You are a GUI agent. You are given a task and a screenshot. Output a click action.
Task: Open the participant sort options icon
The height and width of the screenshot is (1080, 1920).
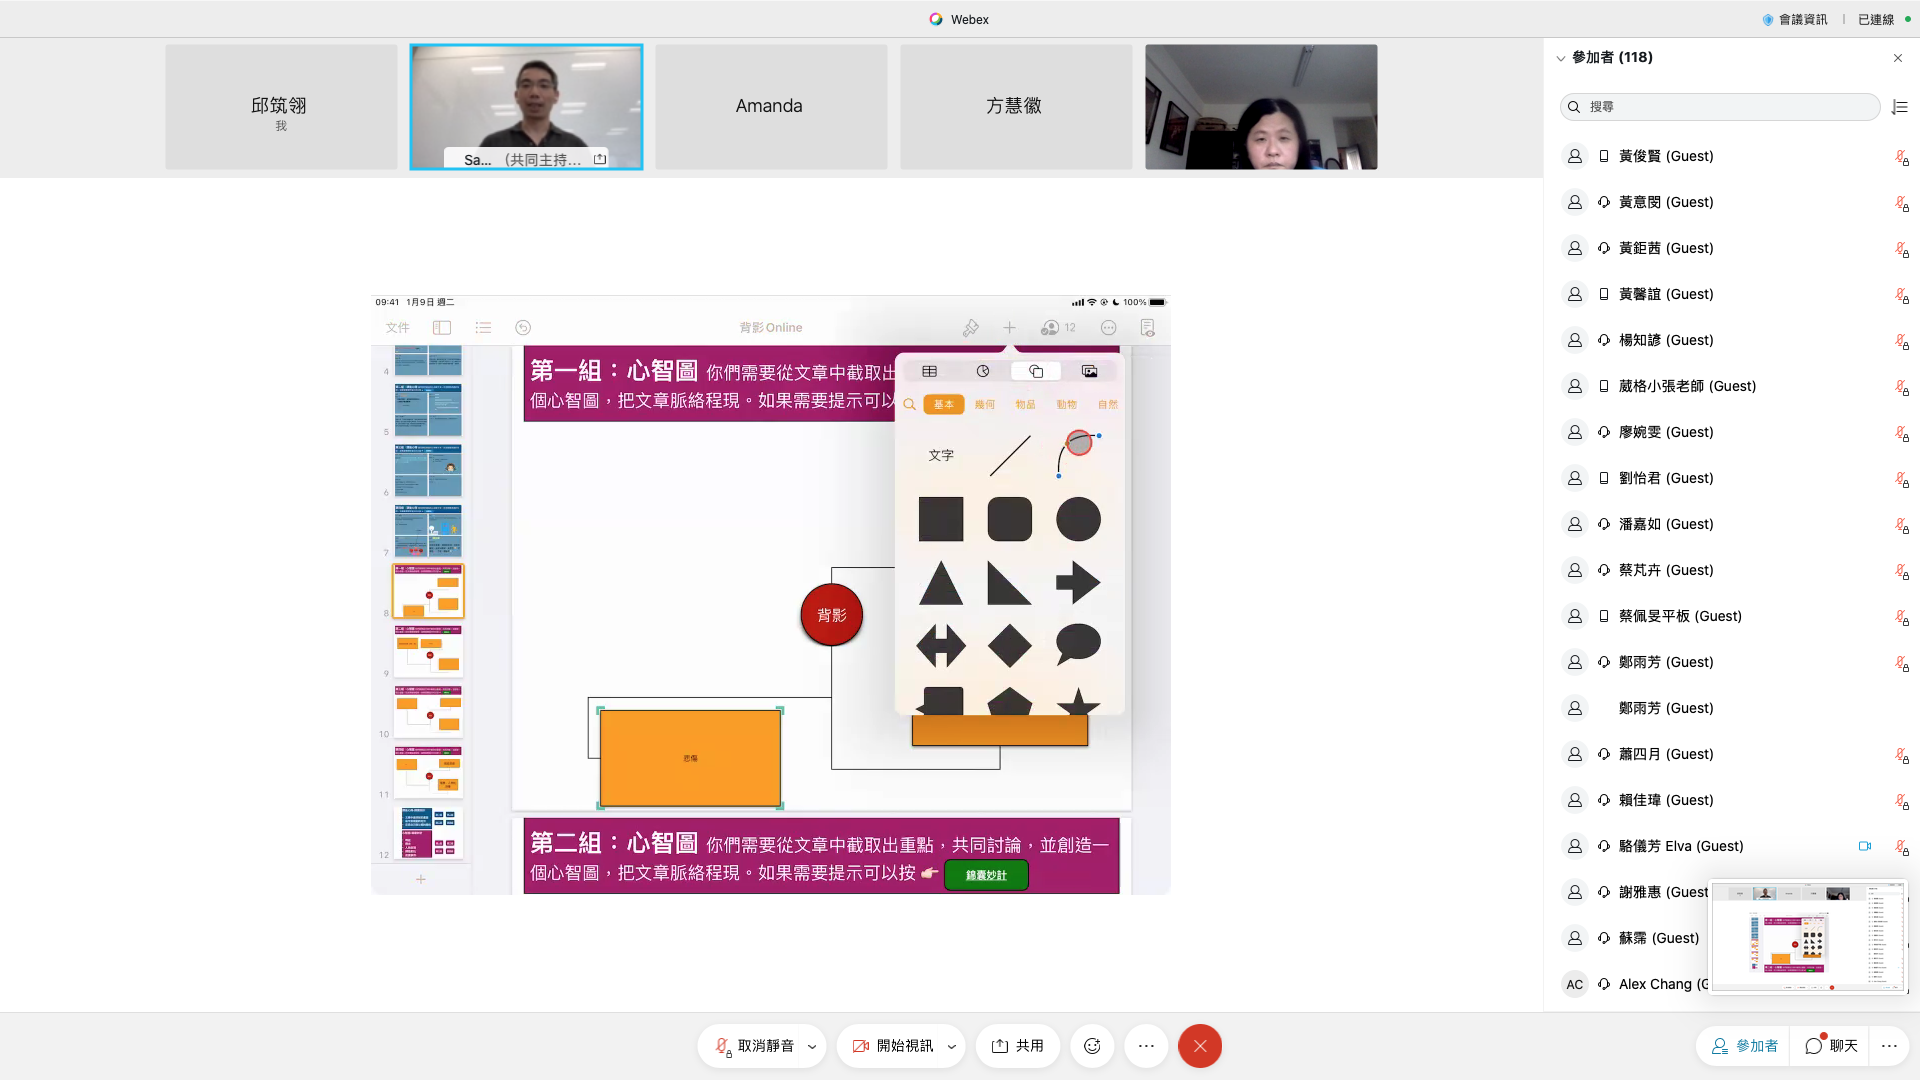point(1900,107)
